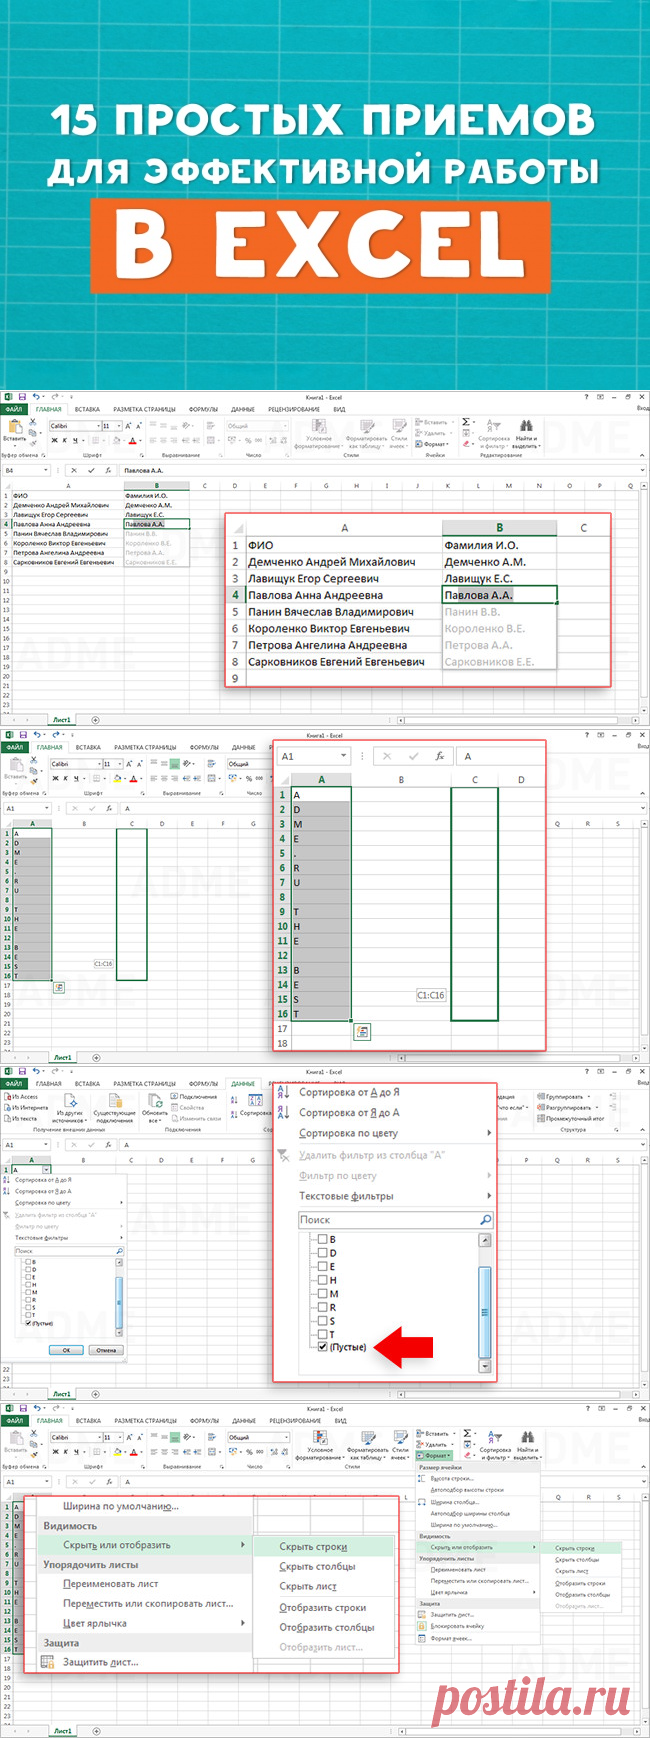Open ФОРМУЛЫ tab in Format-menu screenshot
650x1738 pixels.
point(203,1420)
